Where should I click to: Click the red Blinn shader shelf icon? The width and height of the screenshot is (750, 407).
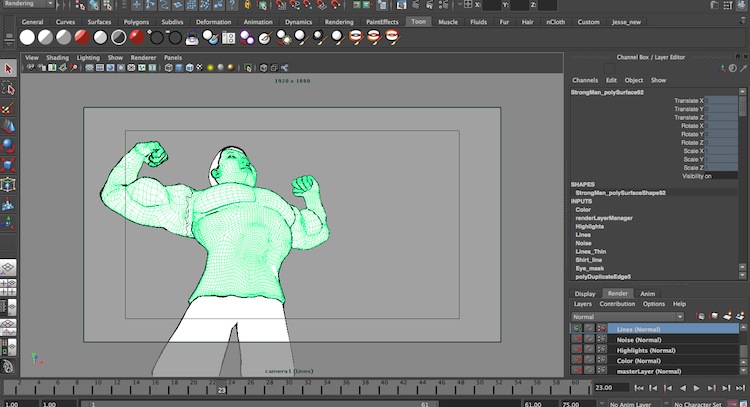coord(136,37)
